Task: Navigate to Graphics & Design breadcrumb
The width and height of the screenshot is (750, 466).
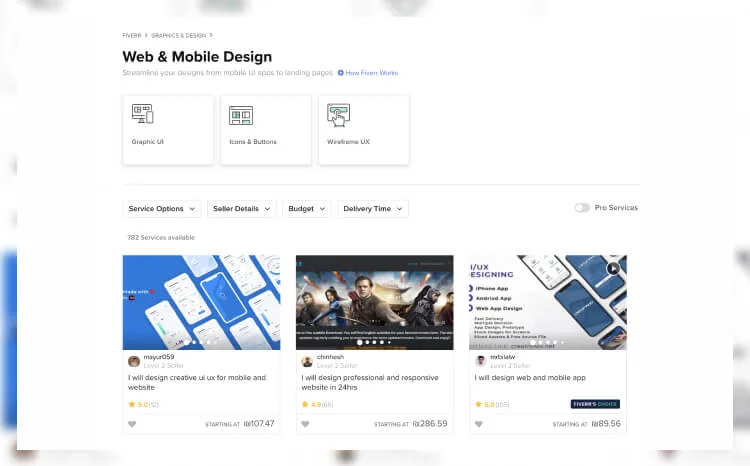Action: 178,35
